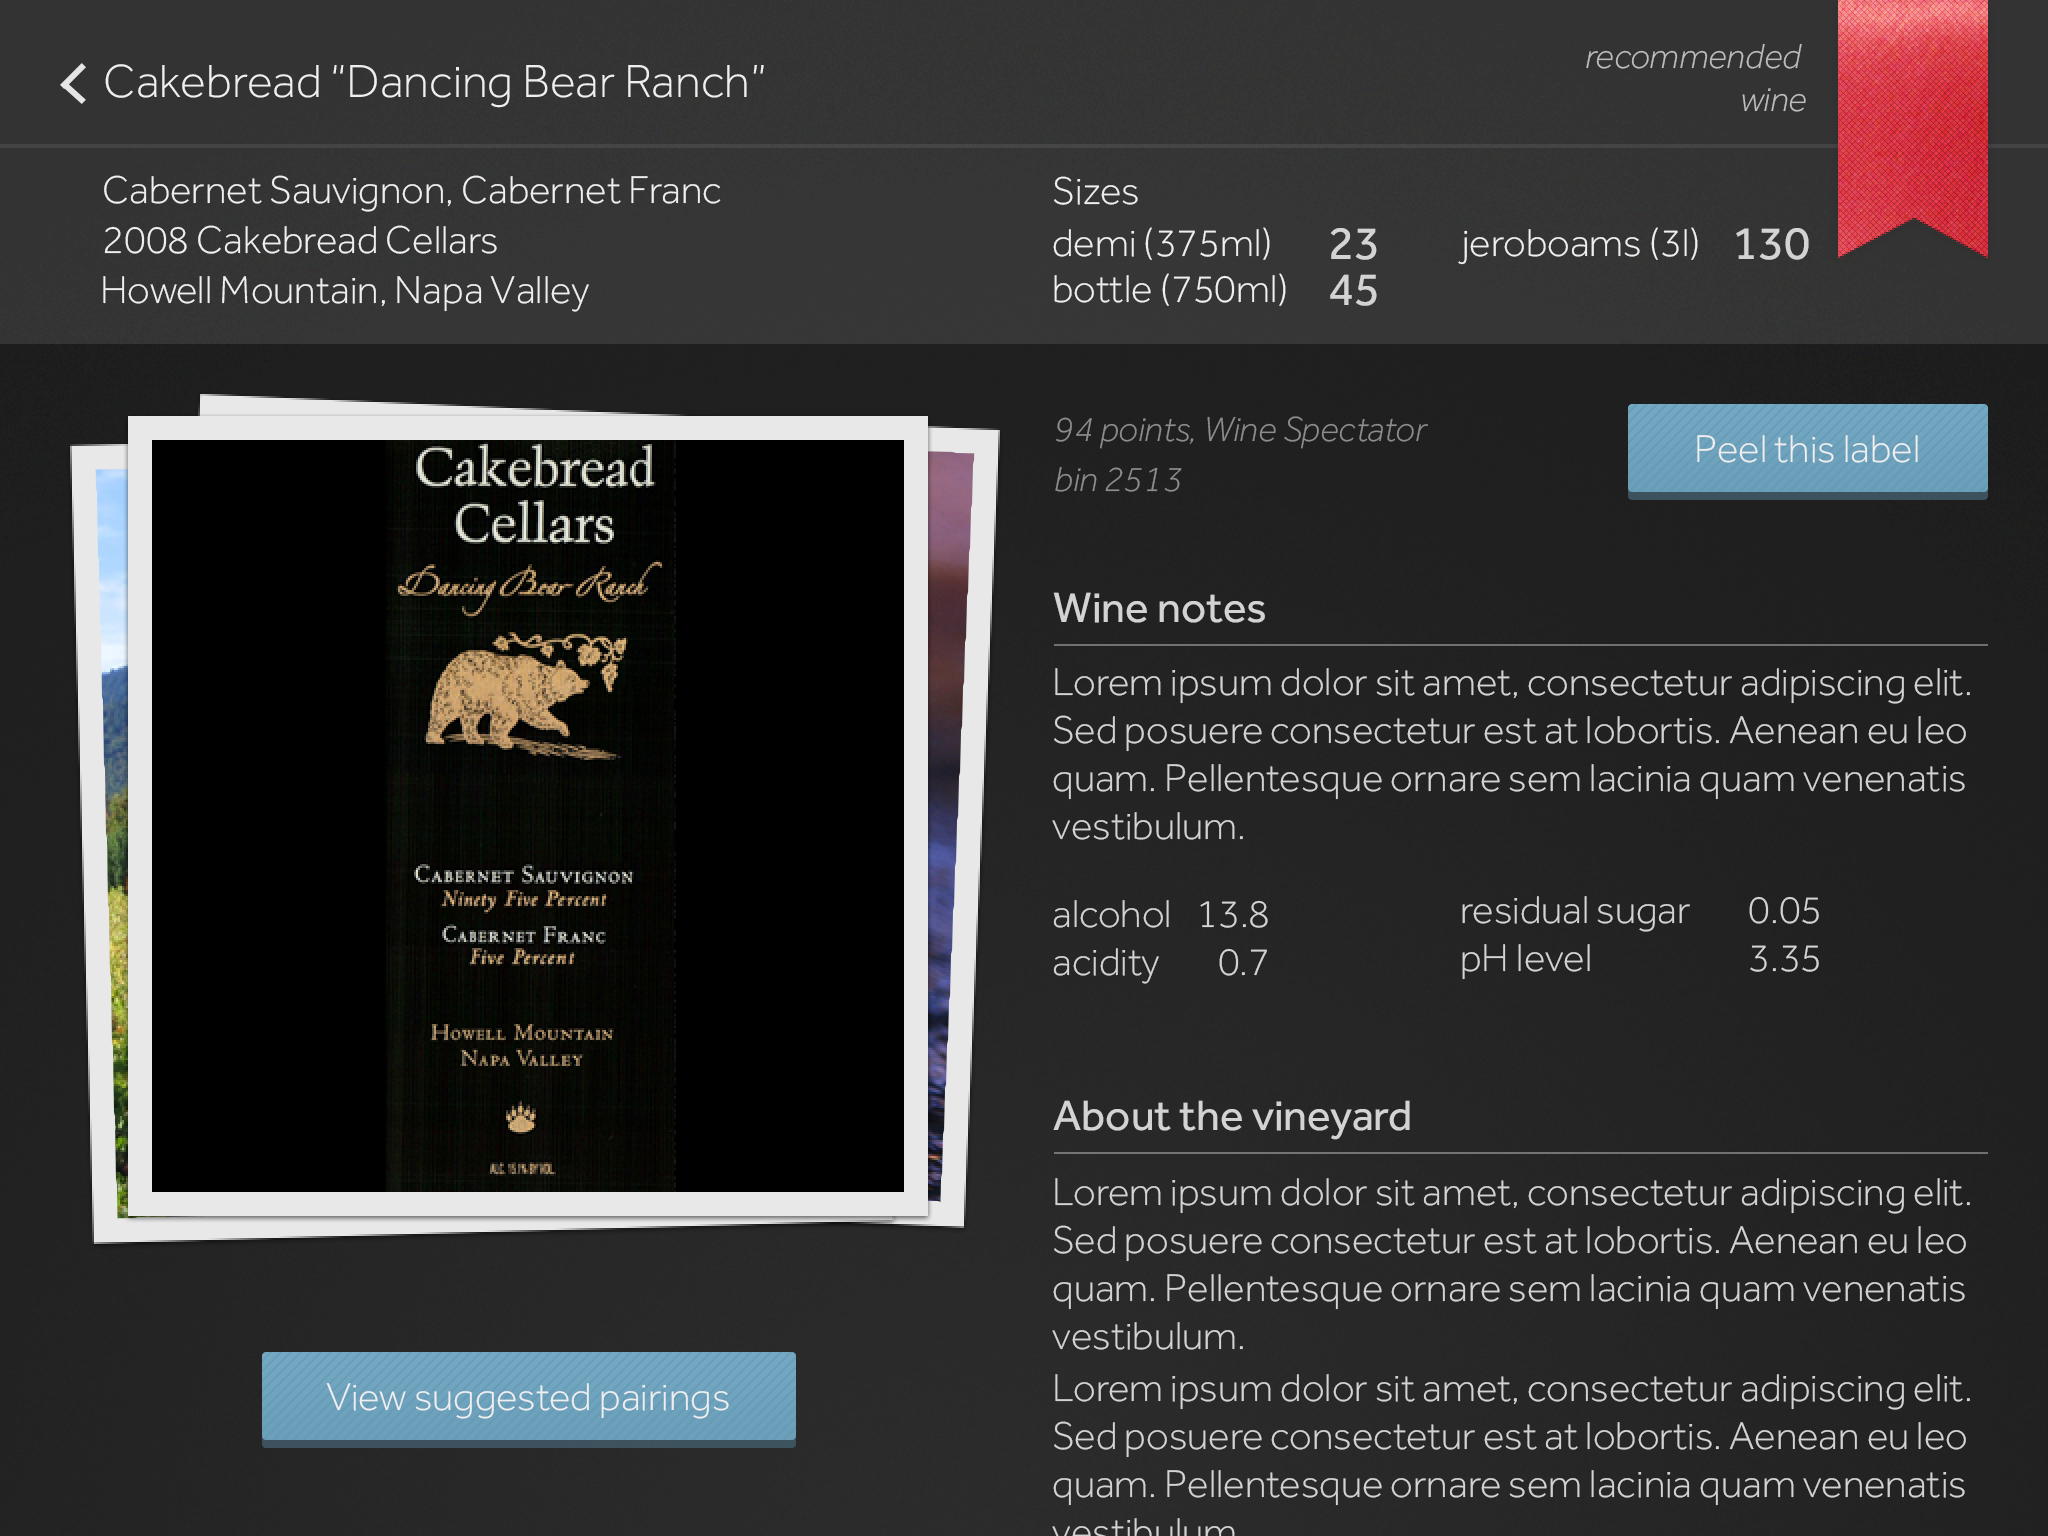Open View suggested pairings
The width and height of the screenshot is (2048, 1536).
click(x=528, y=1397)
